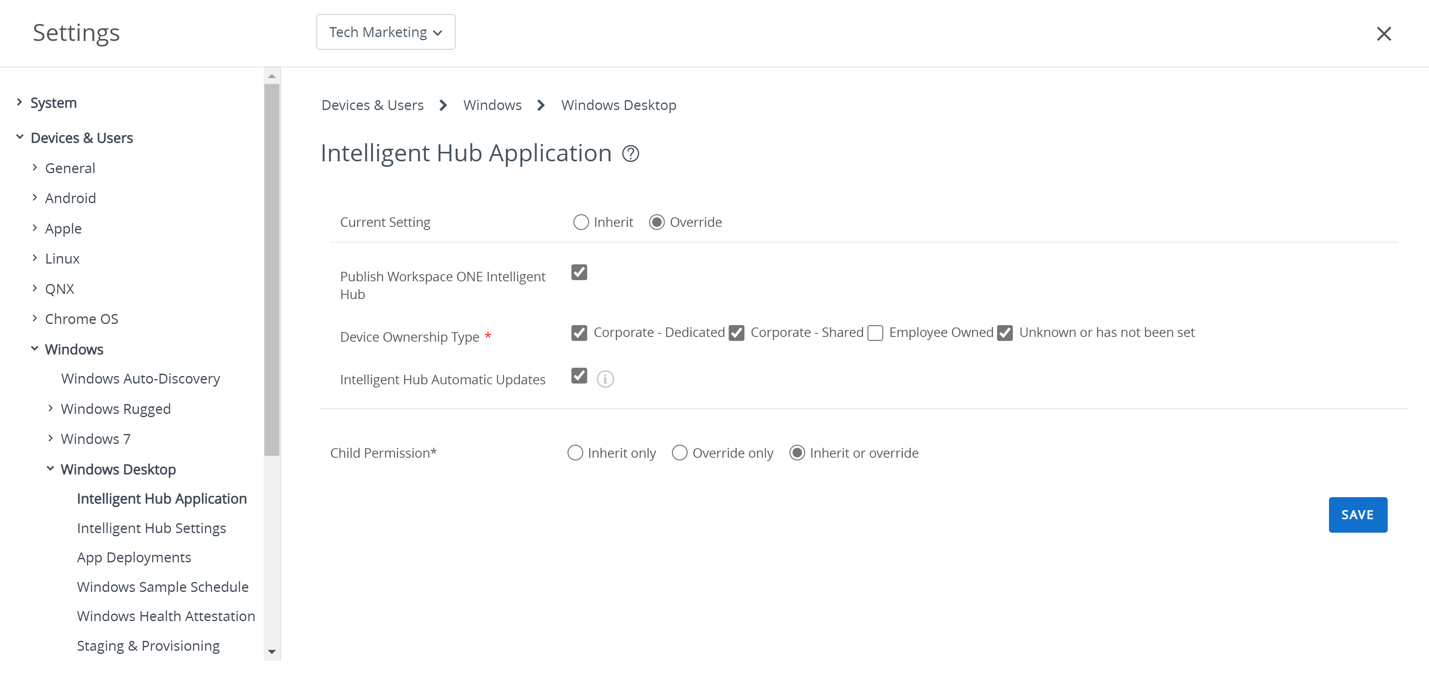
Task: Expand the System section
Action: (20, 102)
